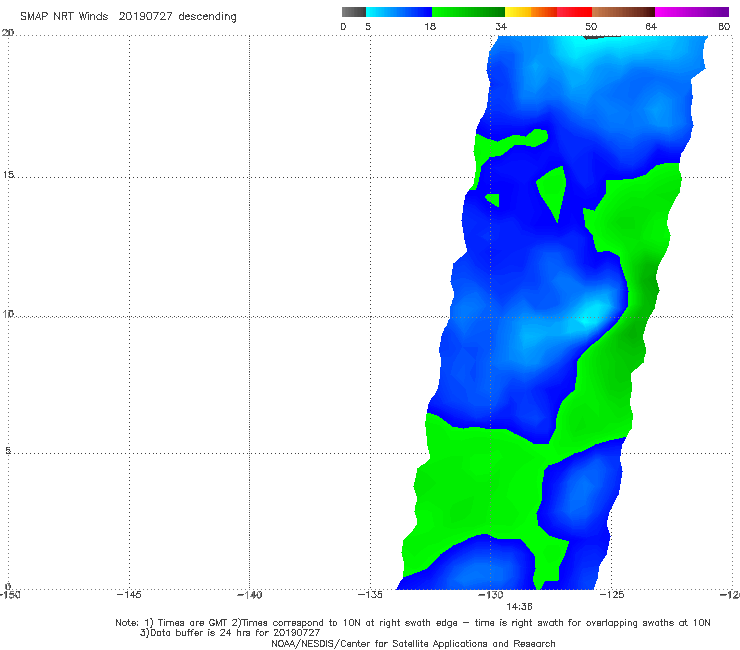Screen dimensions: 740x650
Task: Click the gray segment of the color bar
Action: [x=354, y=12]
